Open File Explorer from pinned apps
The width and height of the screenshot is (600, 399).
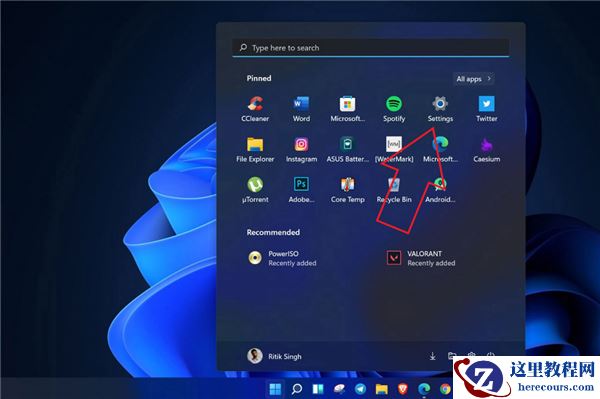click(255, 150)
